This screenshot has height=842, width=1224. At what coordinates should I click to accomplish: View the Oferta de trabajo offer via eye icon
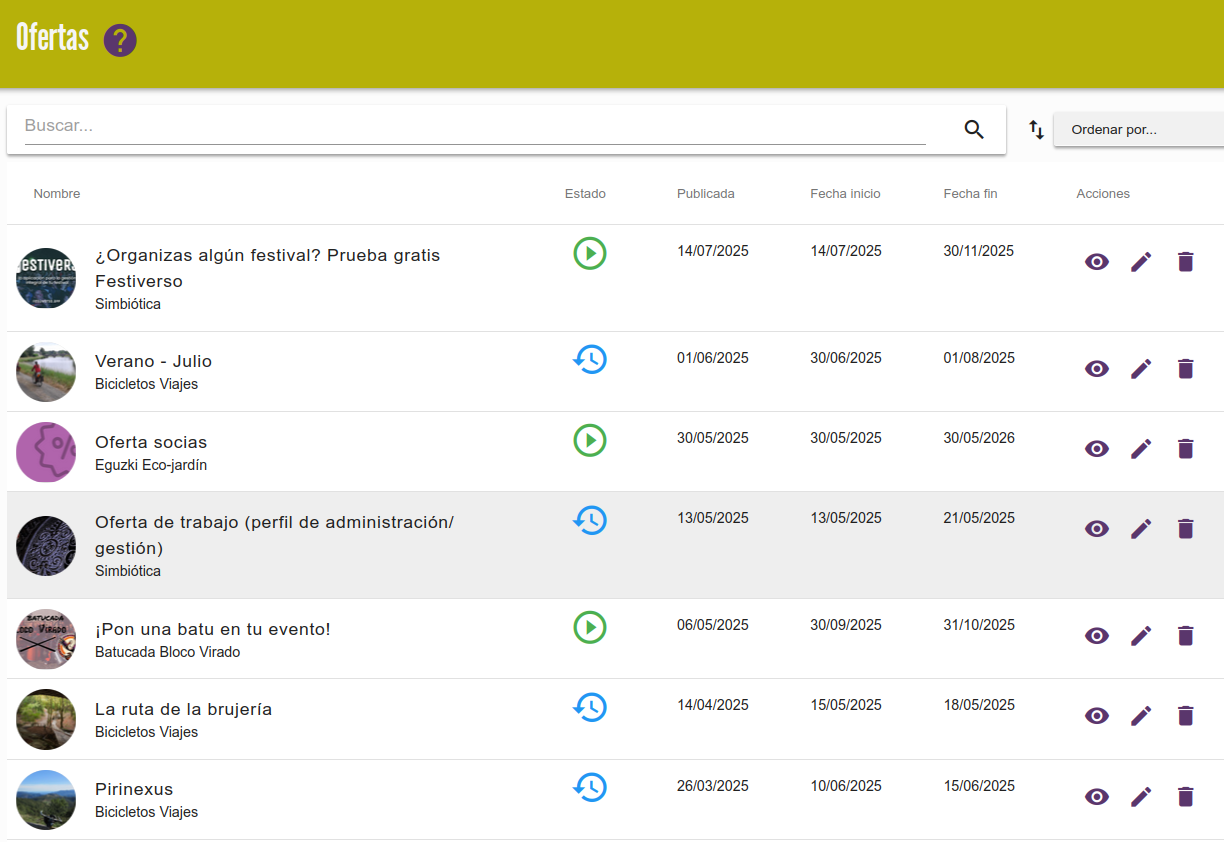[x=1097, y=529]
